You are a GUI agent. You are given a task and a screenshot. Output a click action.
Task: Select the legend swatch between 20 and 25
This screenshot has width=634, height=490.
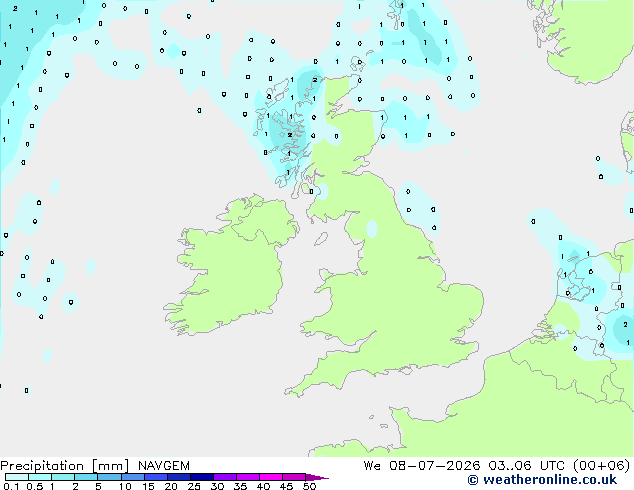point(178,477)
